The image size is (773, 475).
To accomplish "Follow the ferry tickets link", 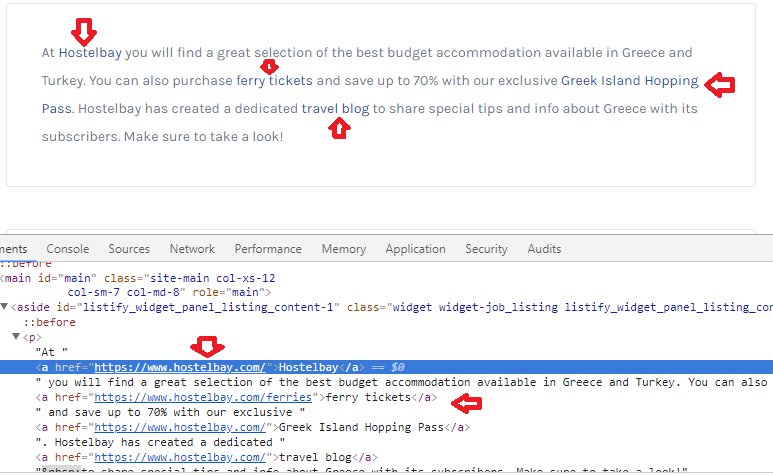I will pyautogui.click(x=274, y=81).
